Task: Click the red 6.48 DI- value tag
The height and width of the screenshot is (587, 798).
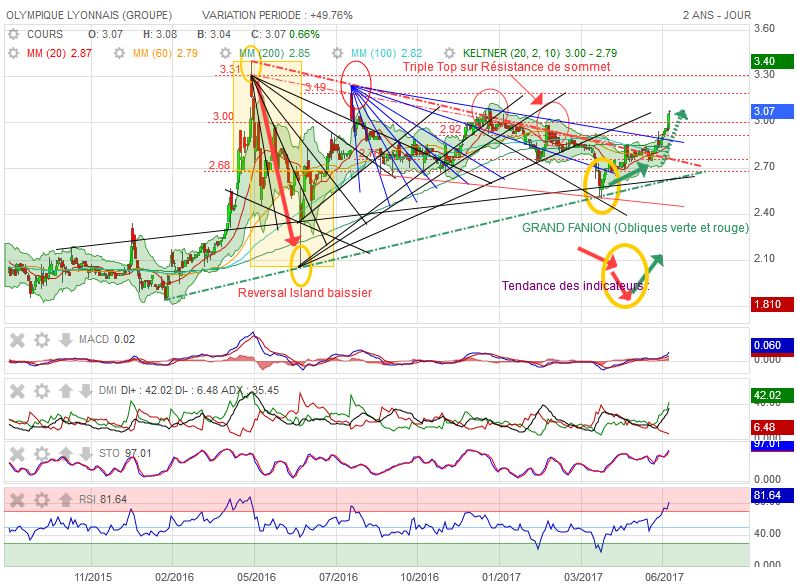Action: 772,427
